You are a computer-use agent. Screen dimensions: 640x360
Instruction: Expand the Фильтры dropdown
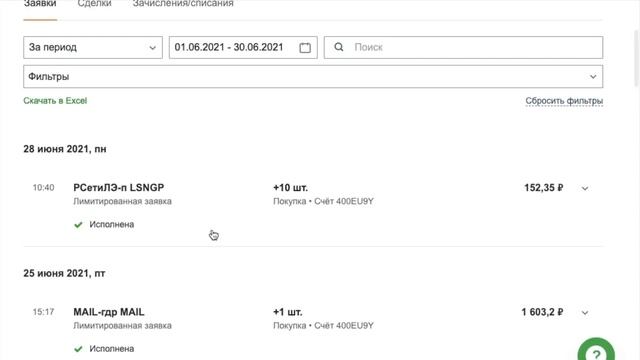pos(313,77)
